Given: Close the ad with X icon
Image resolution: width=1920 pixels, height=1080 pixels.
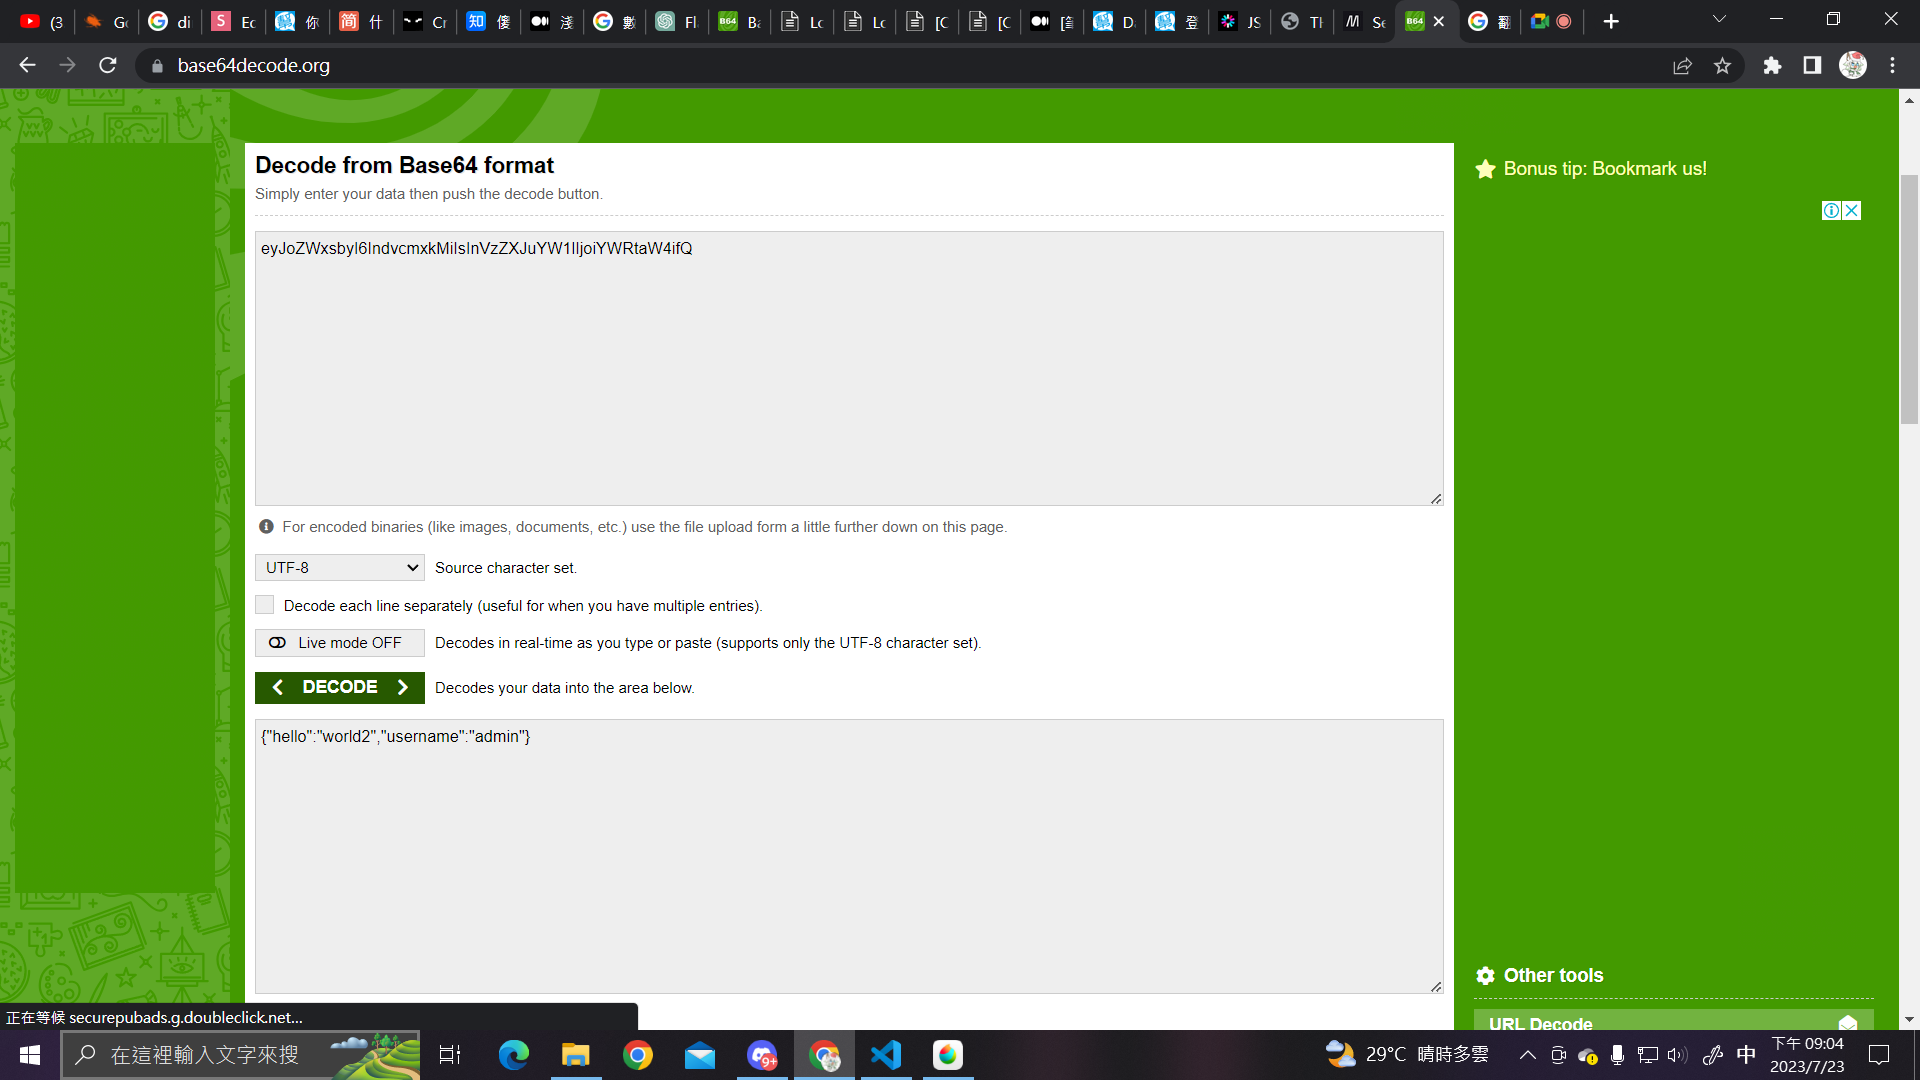Looking at the screenshot, I should pos(1852,210).
